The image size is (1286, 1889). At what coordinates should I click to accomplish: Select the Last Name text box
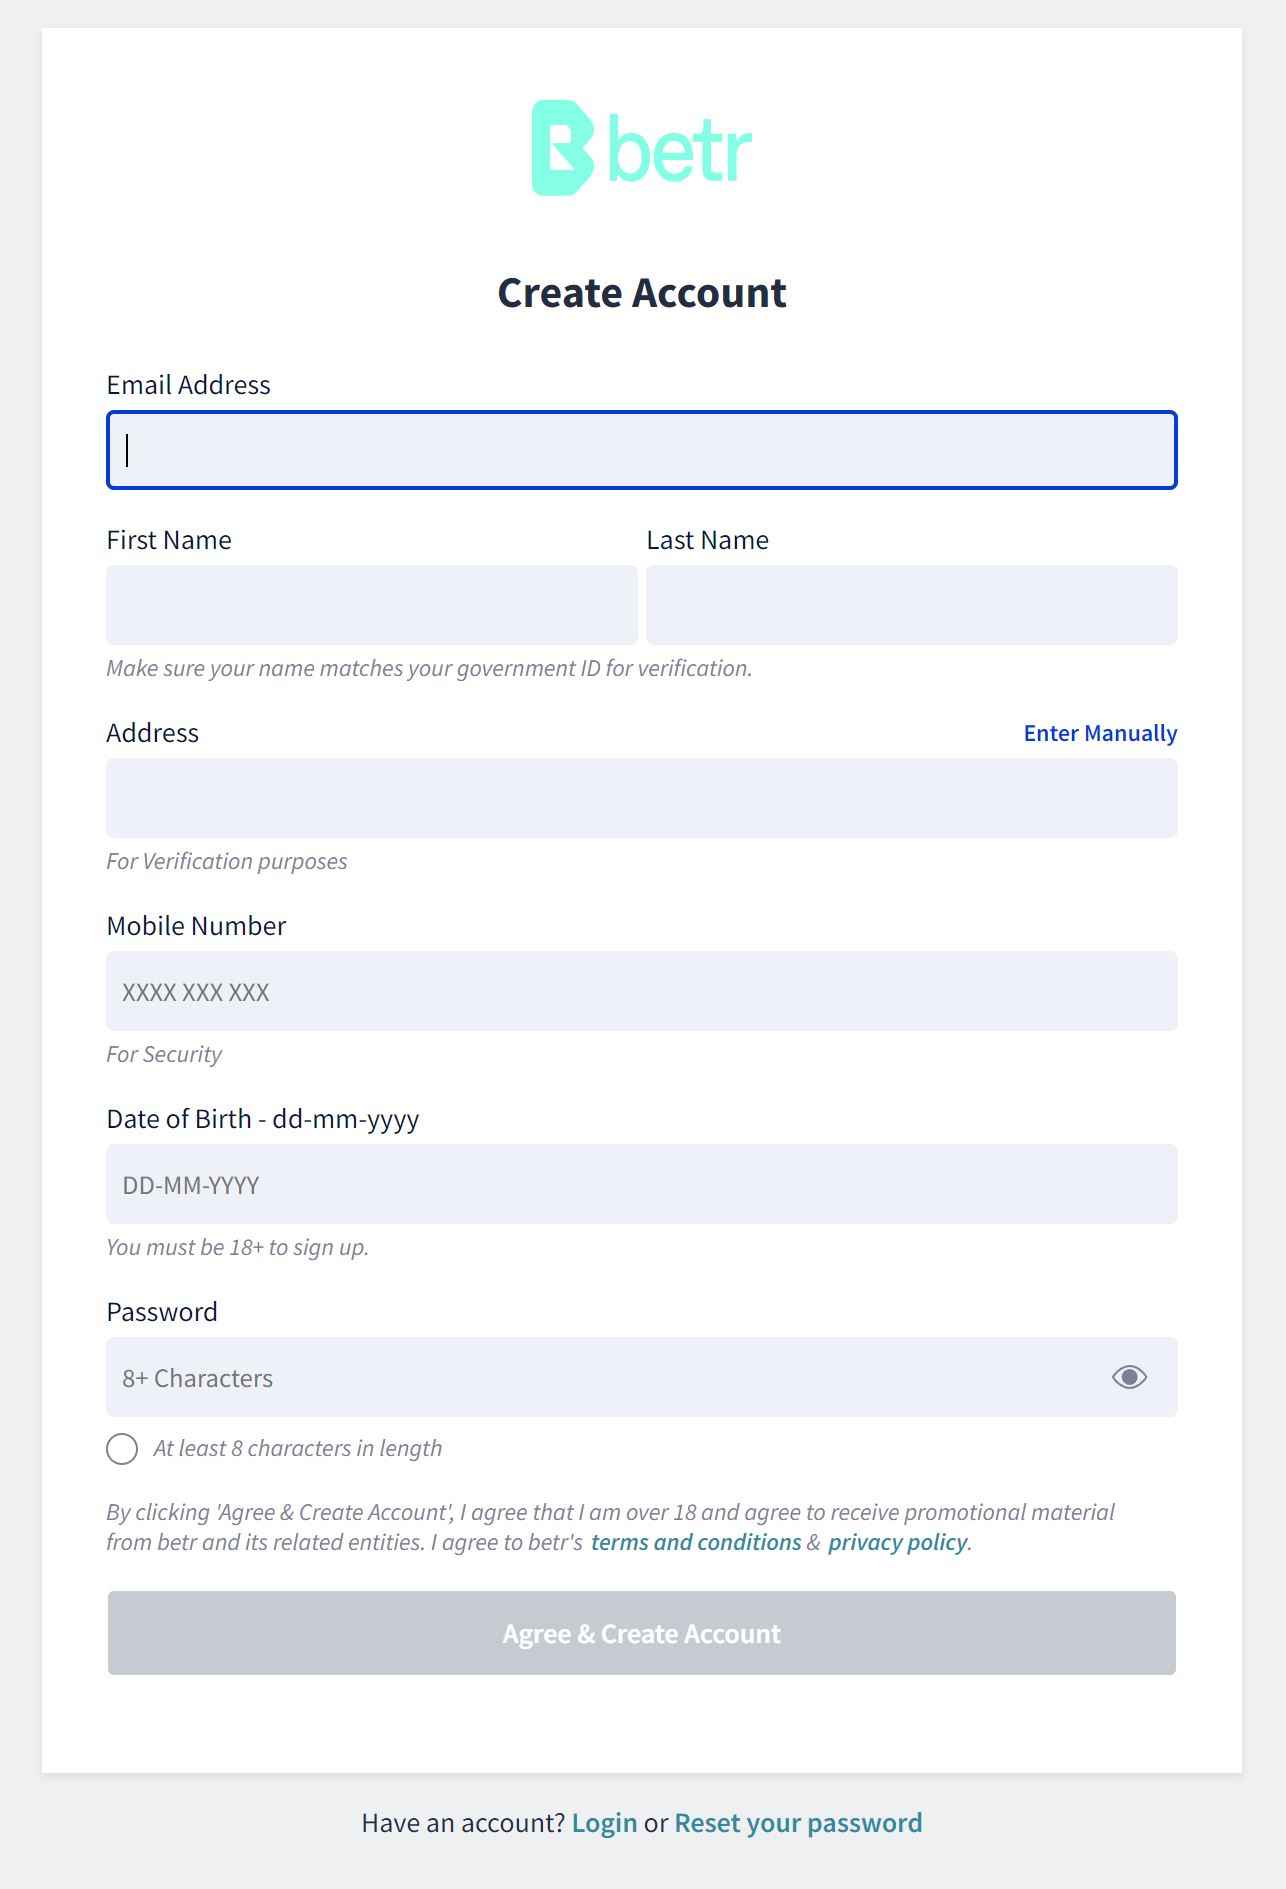click(912, 605)
